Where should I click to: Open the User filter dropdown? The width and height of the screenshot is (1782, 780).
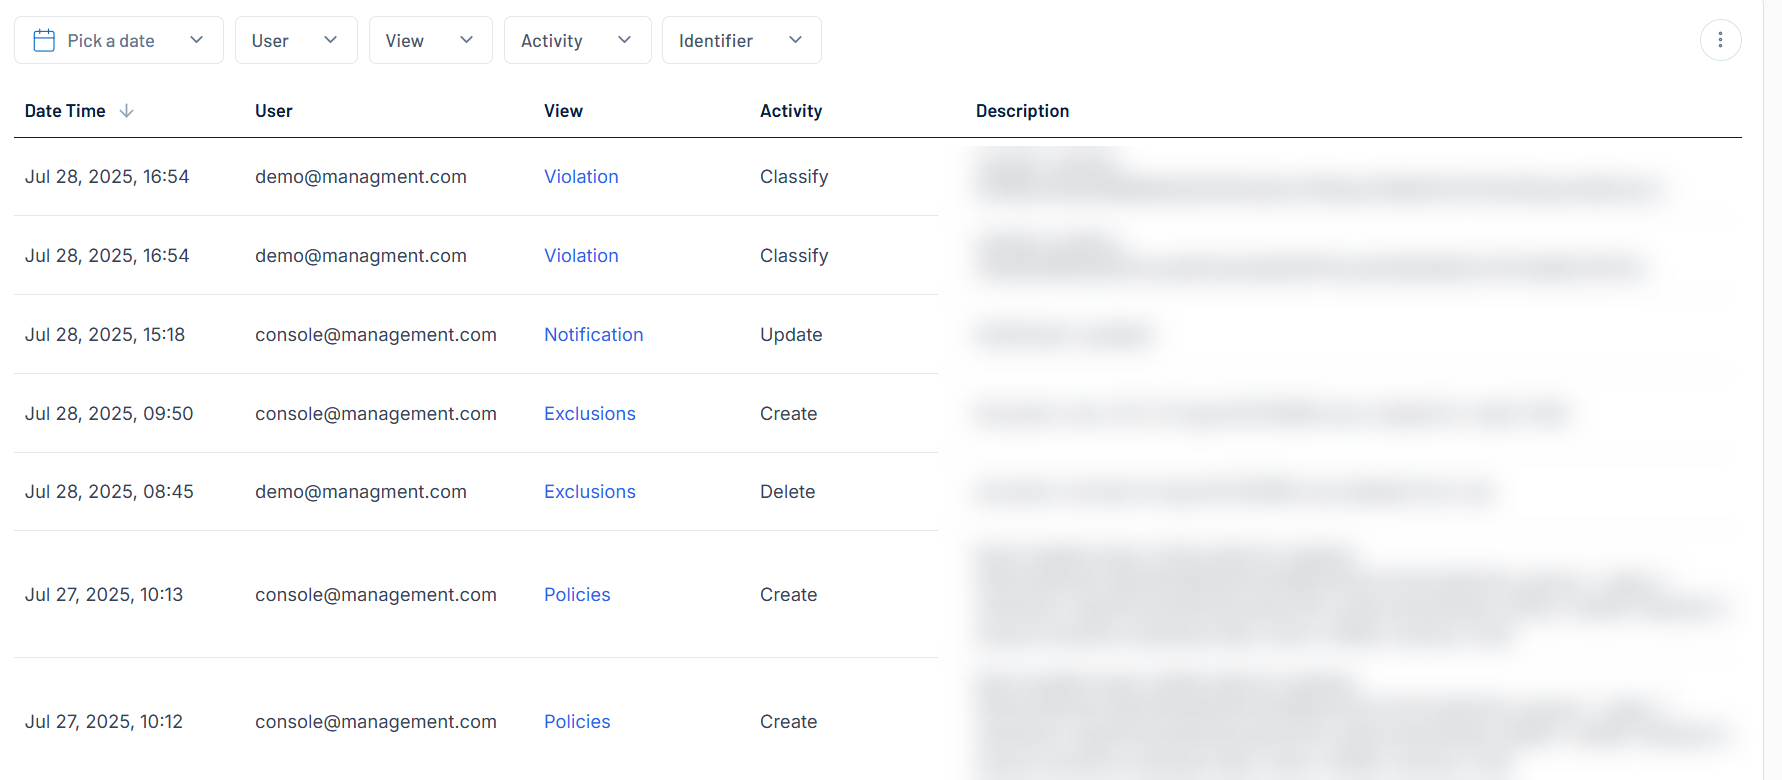(295, 40)
